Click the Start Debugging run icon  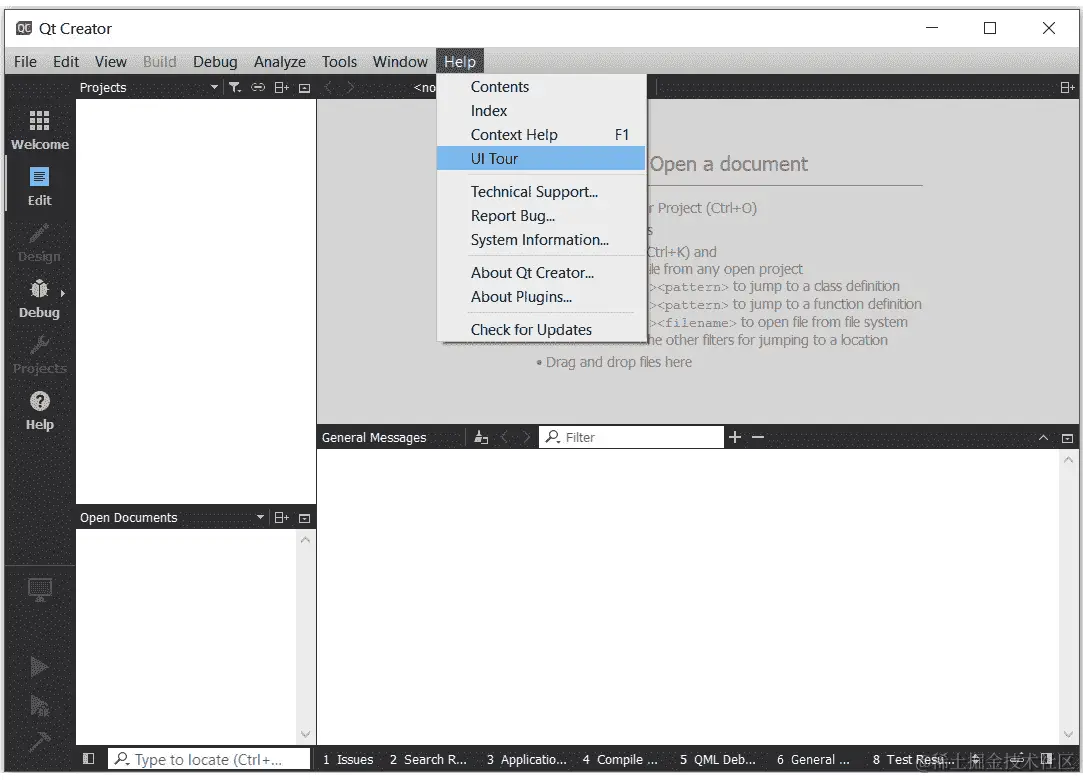click(x=39, y=705)
